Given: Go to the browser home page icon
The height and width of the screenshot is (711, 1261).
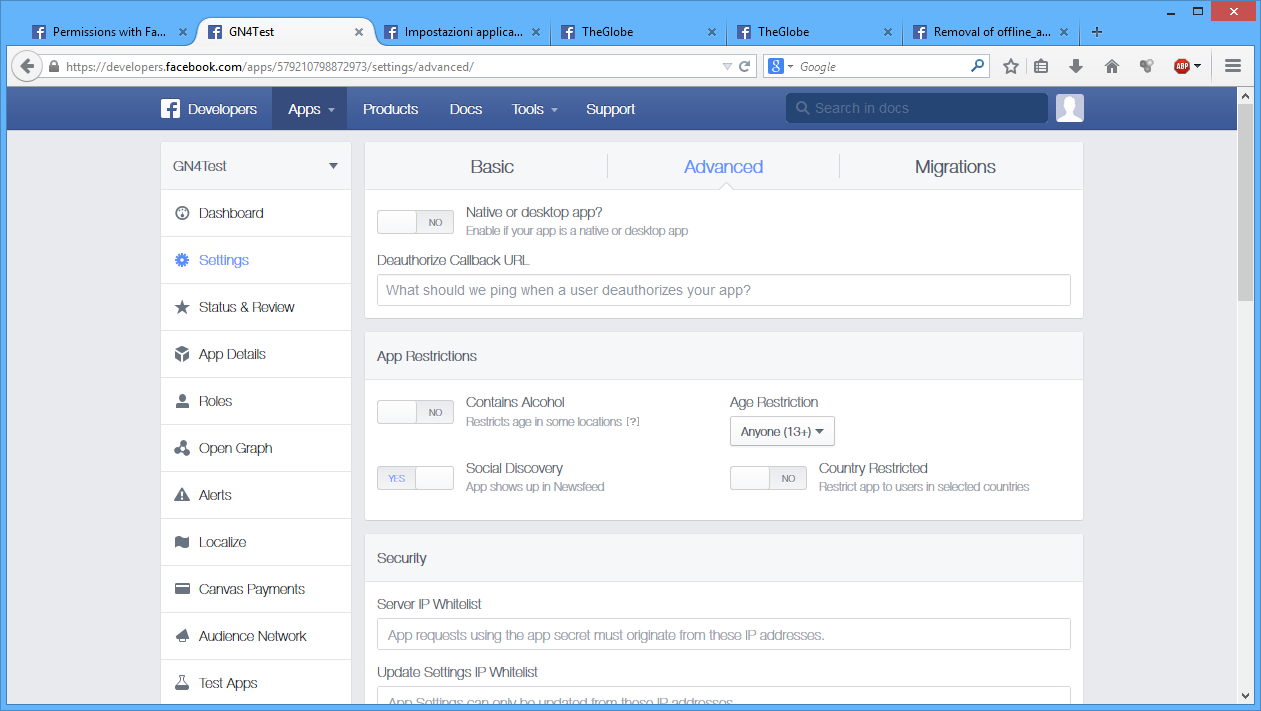Looking at the screenshot, I should (1112, 66).
